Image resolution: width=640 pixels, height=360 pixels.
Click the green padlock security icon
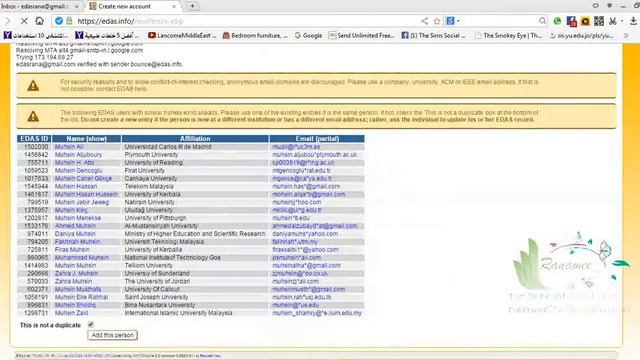pyautogui.click(x=69, y=21)
